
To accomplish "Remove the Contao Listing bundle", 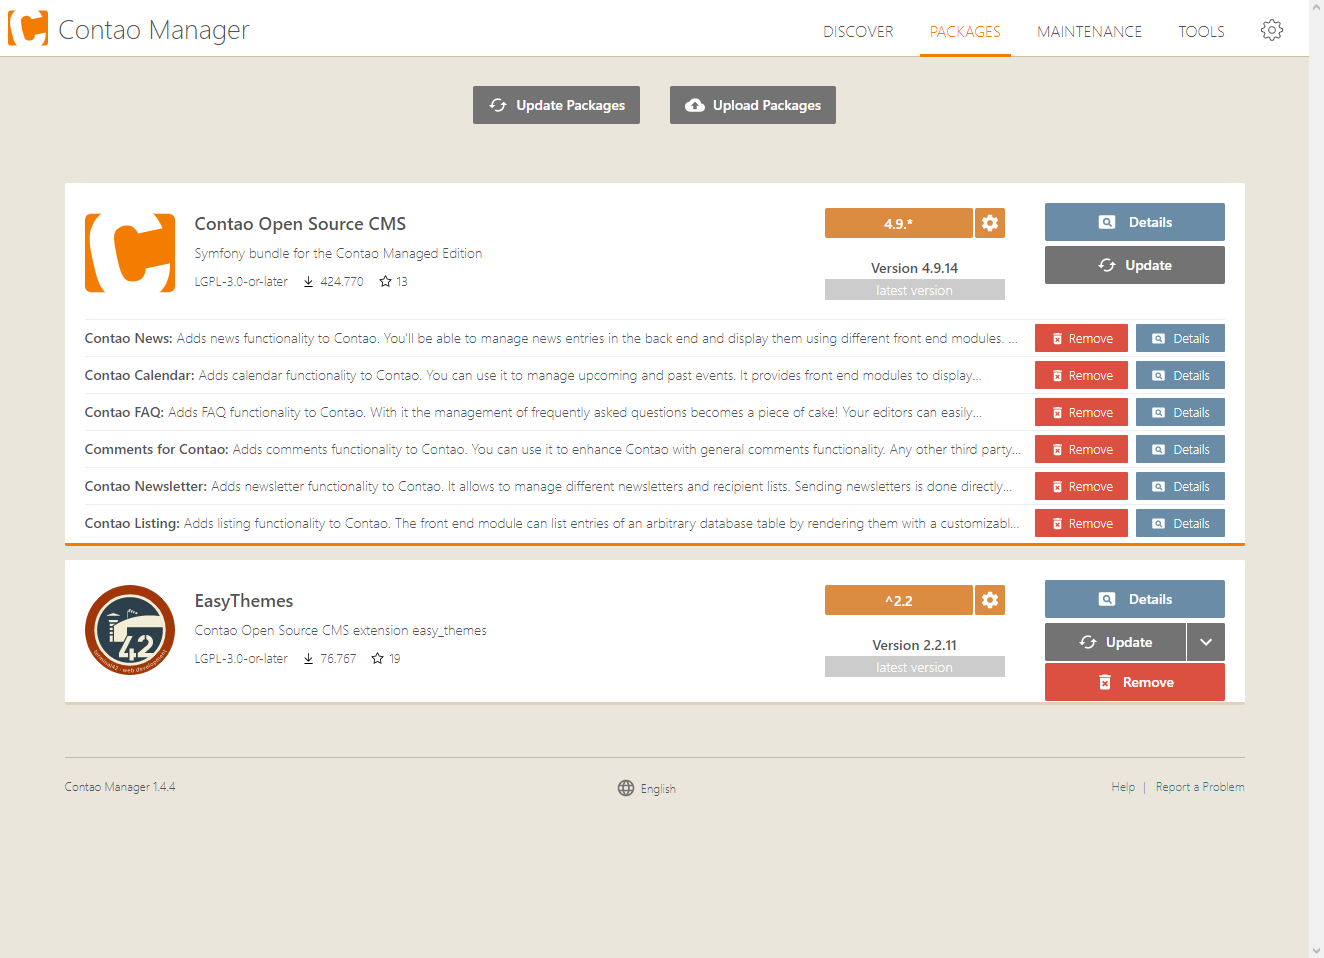I will 1081,523.
